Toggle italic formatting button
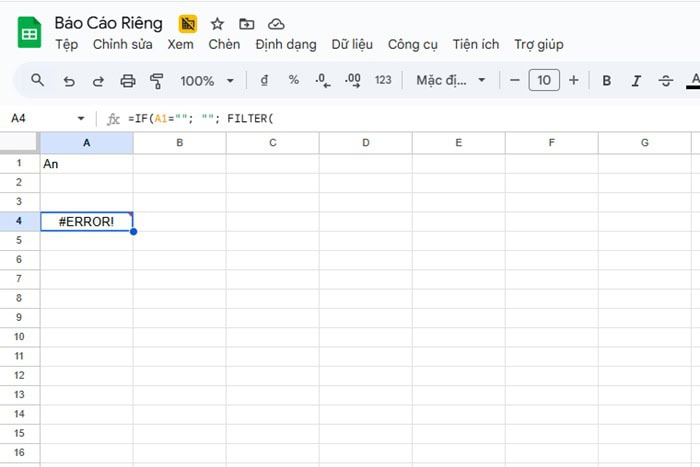The image size is (700, 467). click(x=636, y=80)
